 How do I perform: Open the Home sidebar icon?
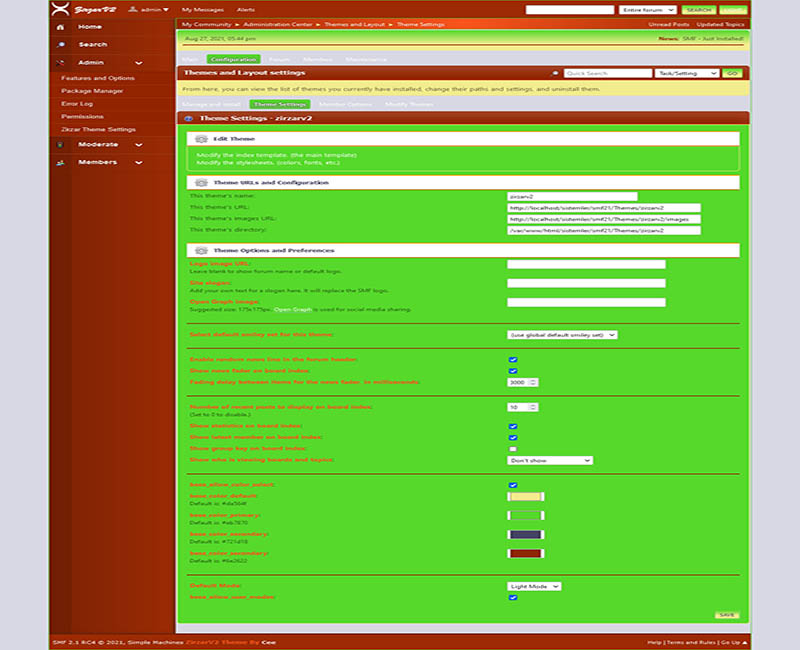pyautogui.click(x=61, y=27)
